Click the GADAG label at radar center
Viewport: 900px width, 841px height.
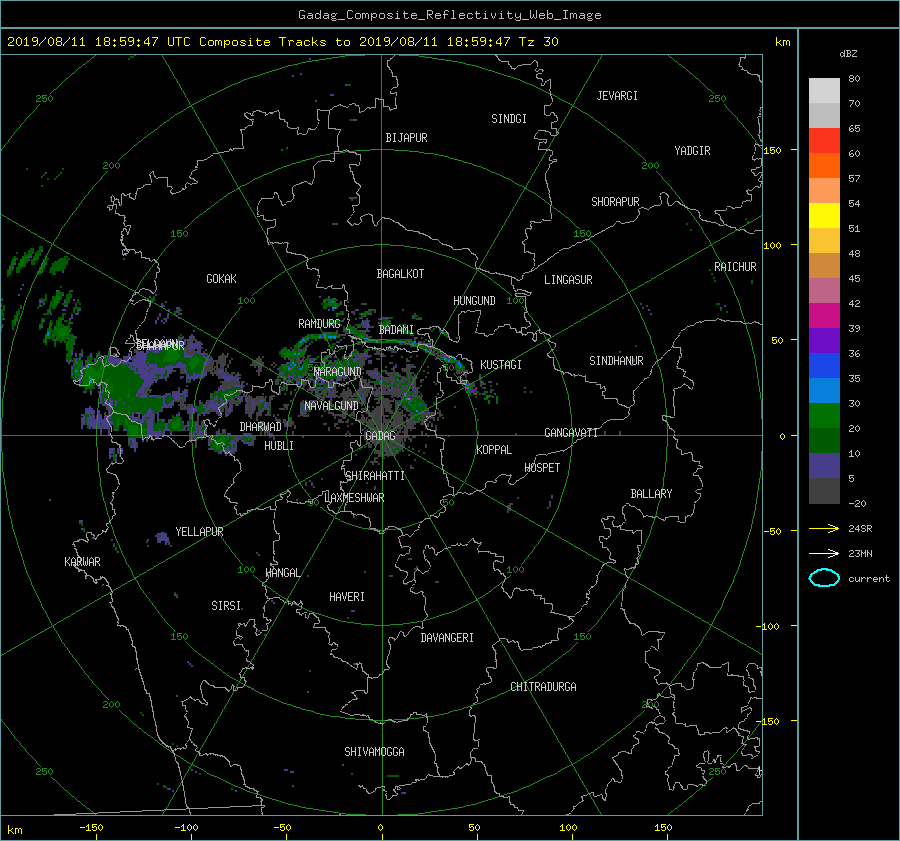[x=380, y=436]
